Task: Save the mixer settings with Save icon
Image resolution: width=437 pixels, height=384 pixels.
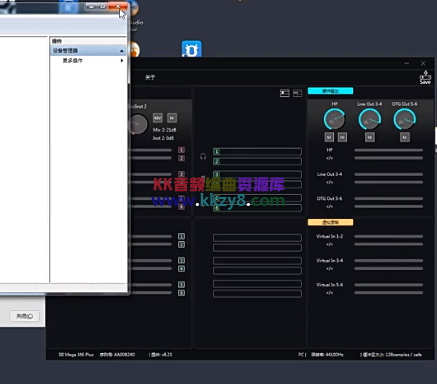Action: pos(425,77)
